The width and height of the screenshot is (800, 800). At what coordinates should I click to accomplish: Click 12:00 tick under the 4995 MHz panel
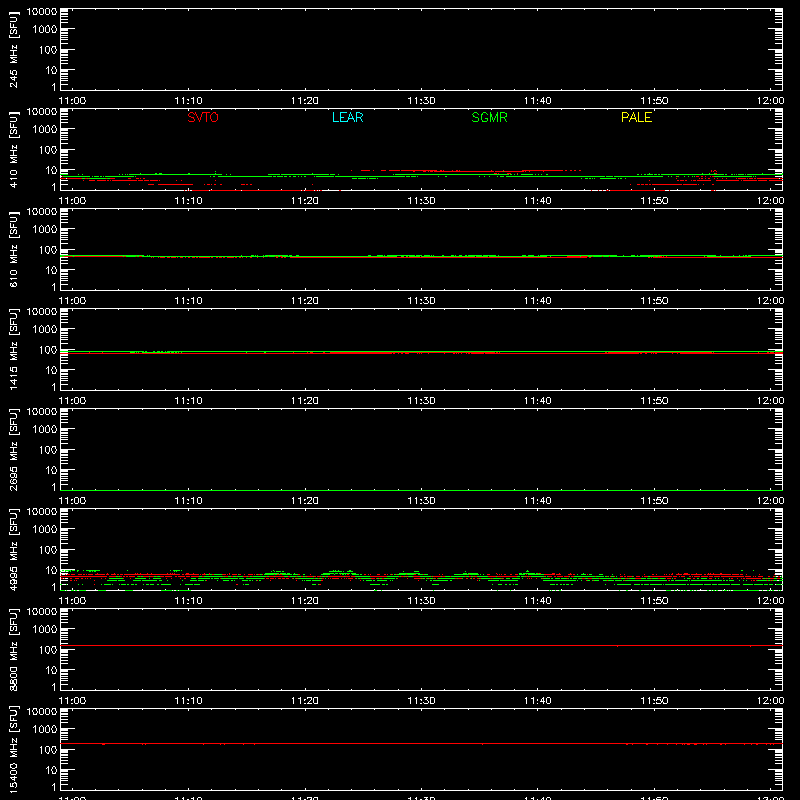click(770, 601)
